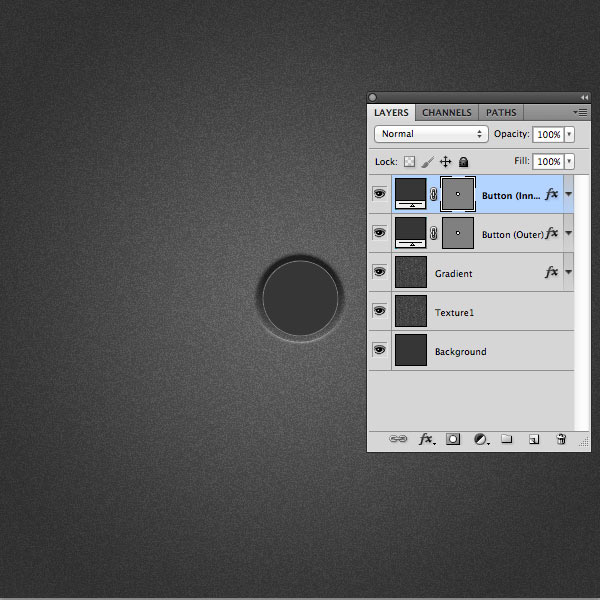The width and height of the screenshot is (600, 600).
Task: Click mask link icon on Button (Inner) layer
Action: point(434,194)
